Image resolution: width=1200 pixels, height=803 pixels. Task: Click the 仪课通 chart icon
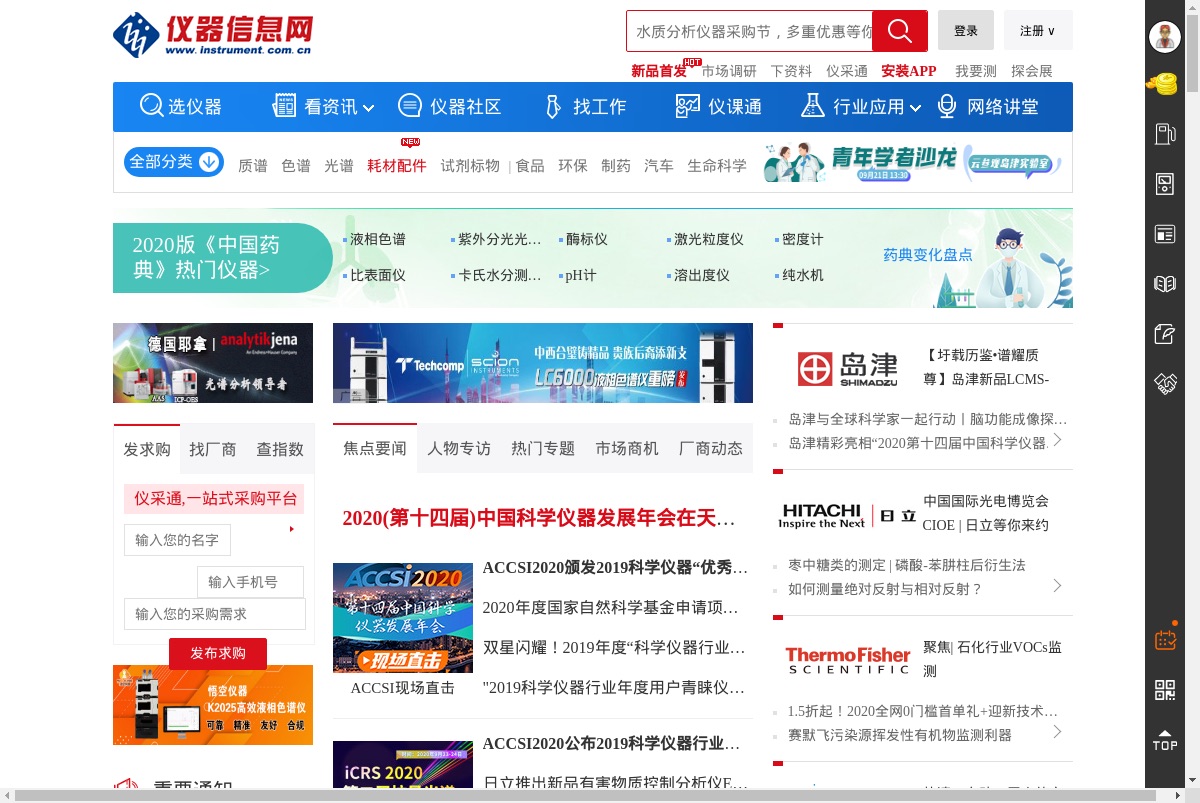(x=688, y=106)
